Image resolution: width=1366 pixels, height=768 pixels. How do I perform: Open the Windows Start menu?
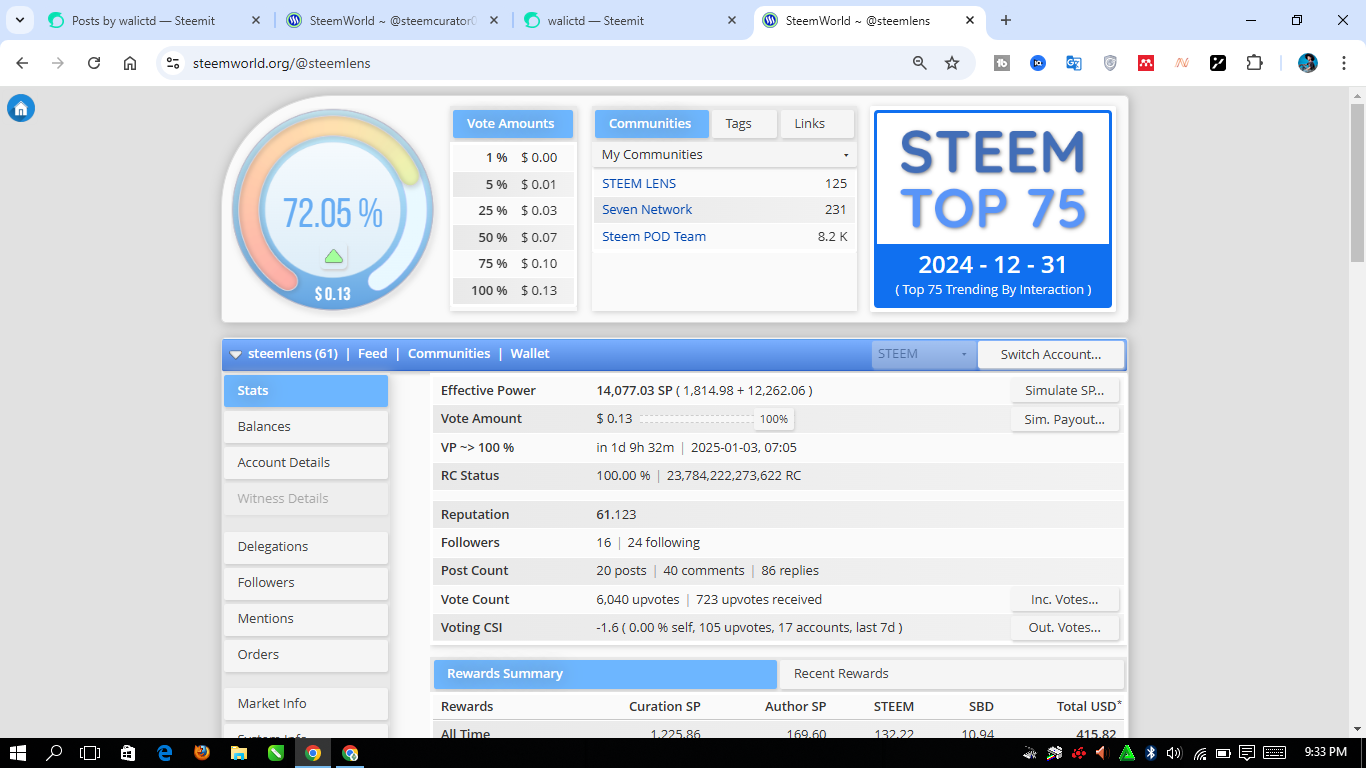18,753
